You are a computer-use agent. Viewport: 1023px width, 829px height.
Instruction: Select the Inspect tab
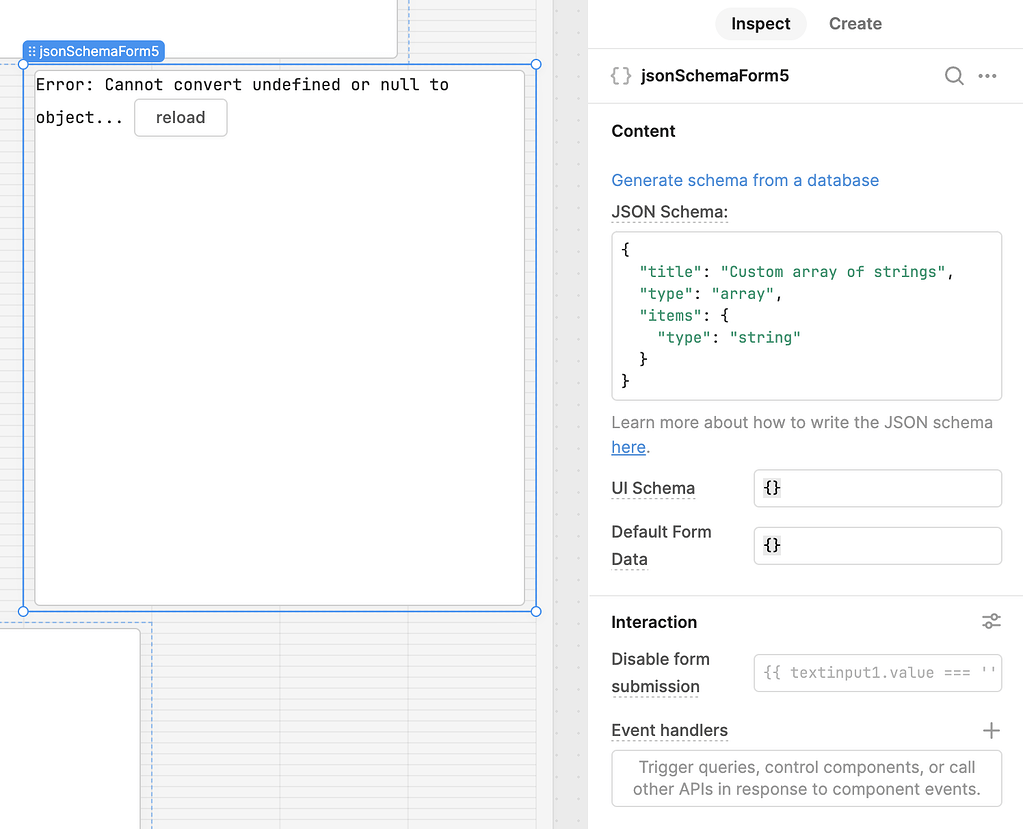760,23
